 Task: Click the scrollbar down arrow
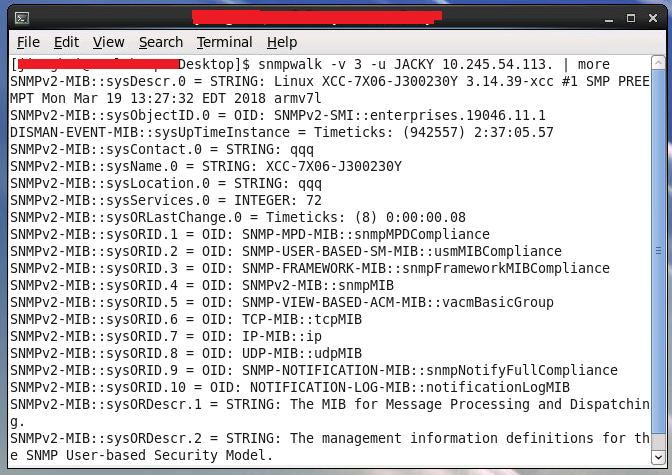(658, 457)
